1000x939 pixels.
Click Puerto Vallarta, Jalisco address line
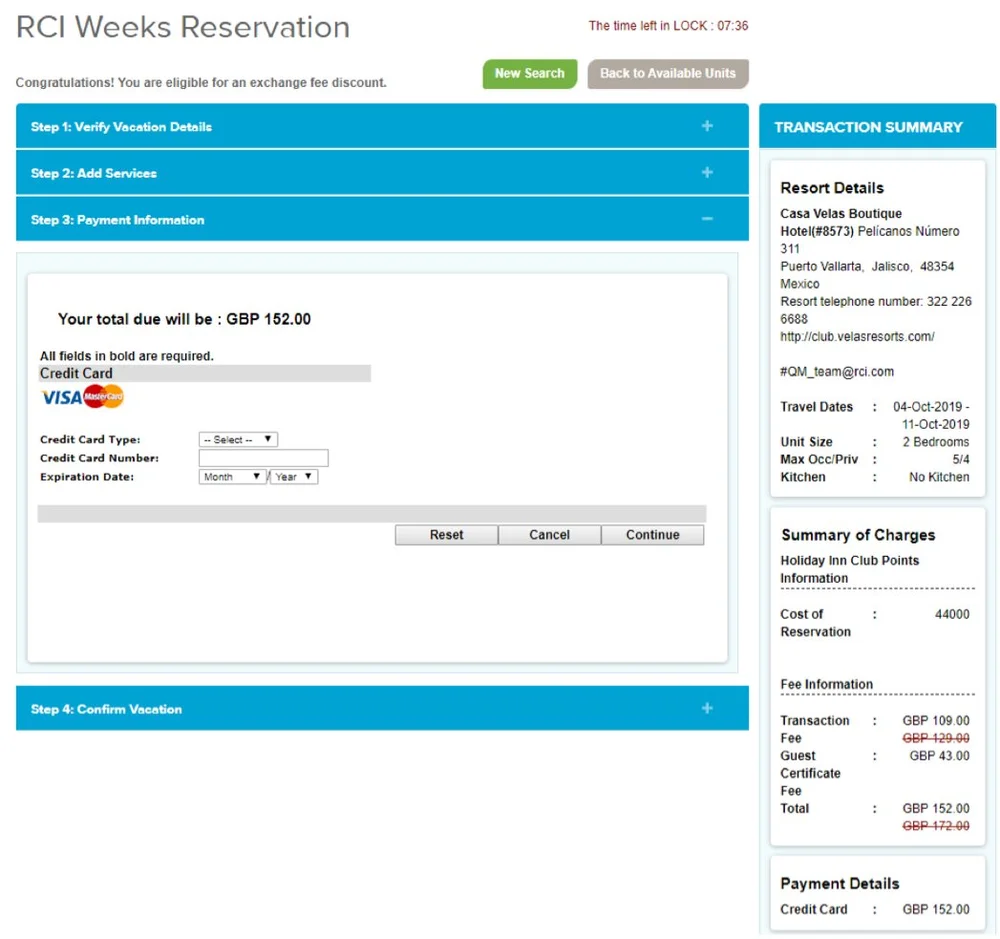(x=867, y=267)
